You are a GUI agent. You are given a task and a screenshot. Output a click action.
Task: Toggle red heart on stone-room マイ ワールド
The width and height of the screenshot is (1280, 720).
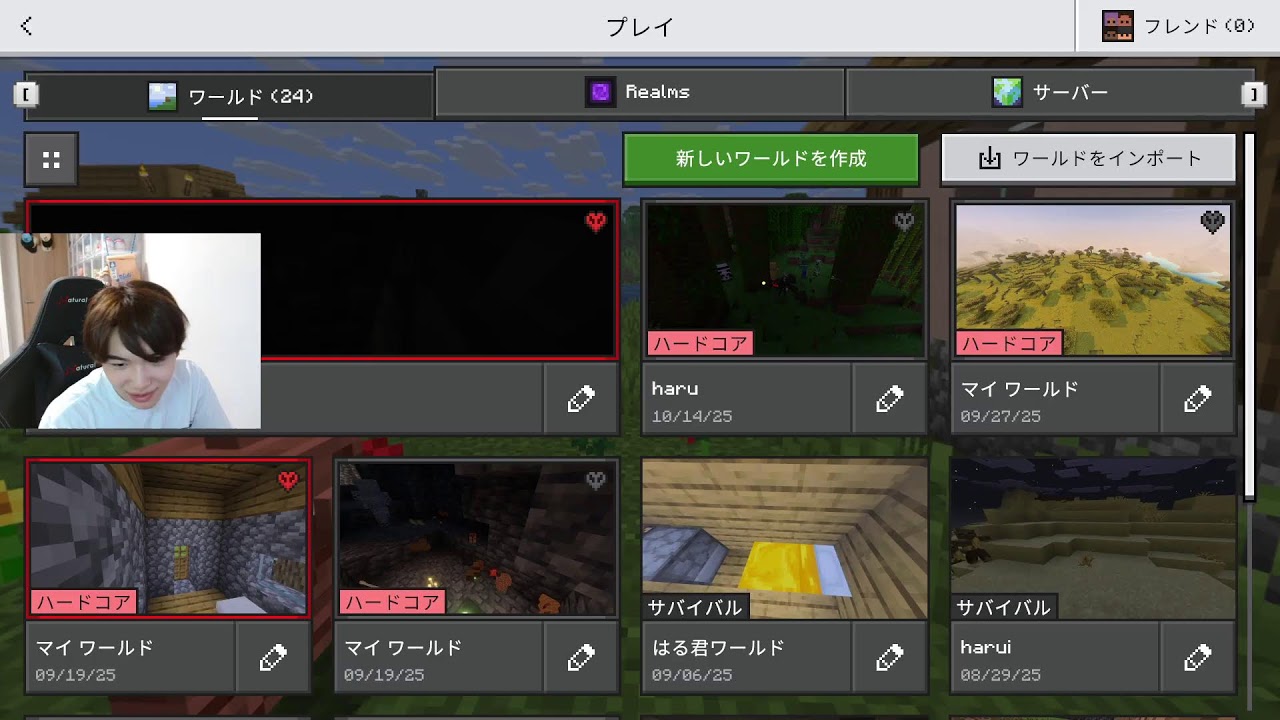pos(288,481)
